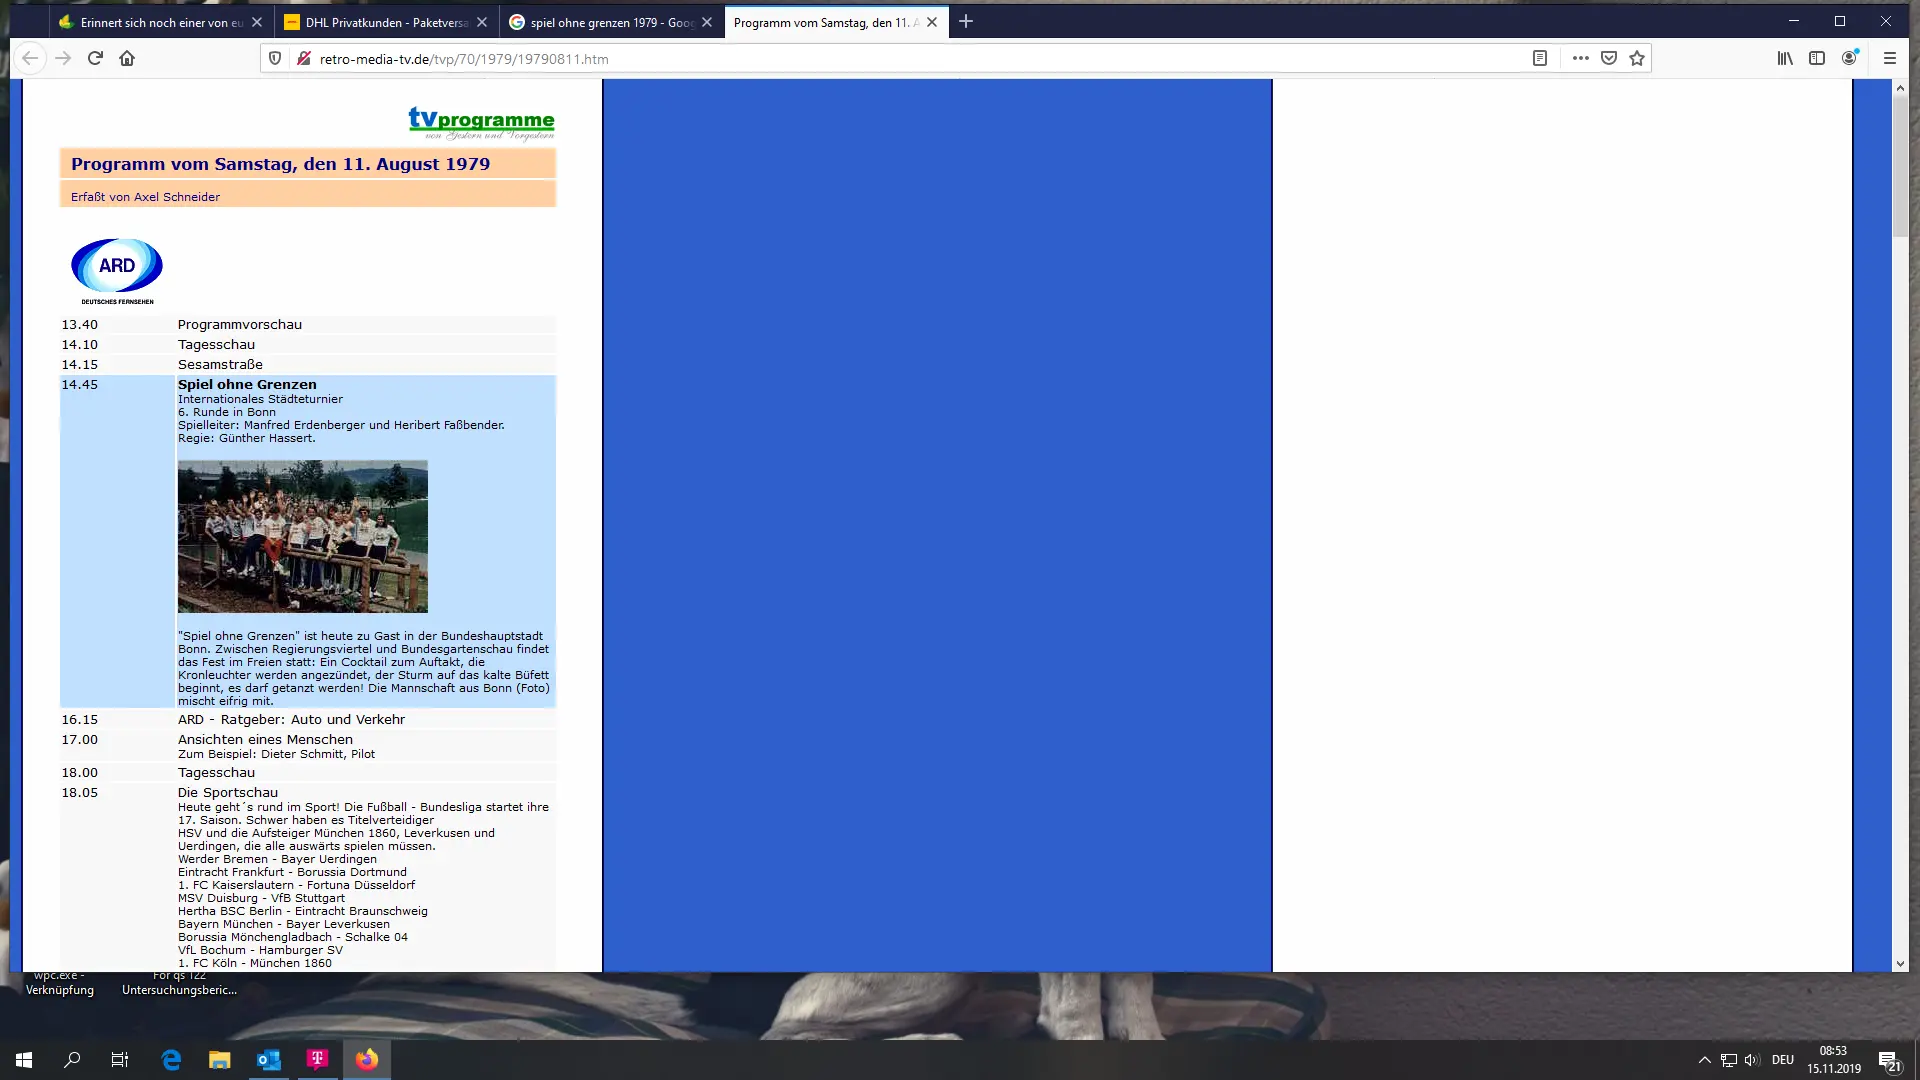This screenshot has width=1920, height=1080.
Task: Click the 'Spiel ohne Grenzen' title
Action: (x=247, y=384)
